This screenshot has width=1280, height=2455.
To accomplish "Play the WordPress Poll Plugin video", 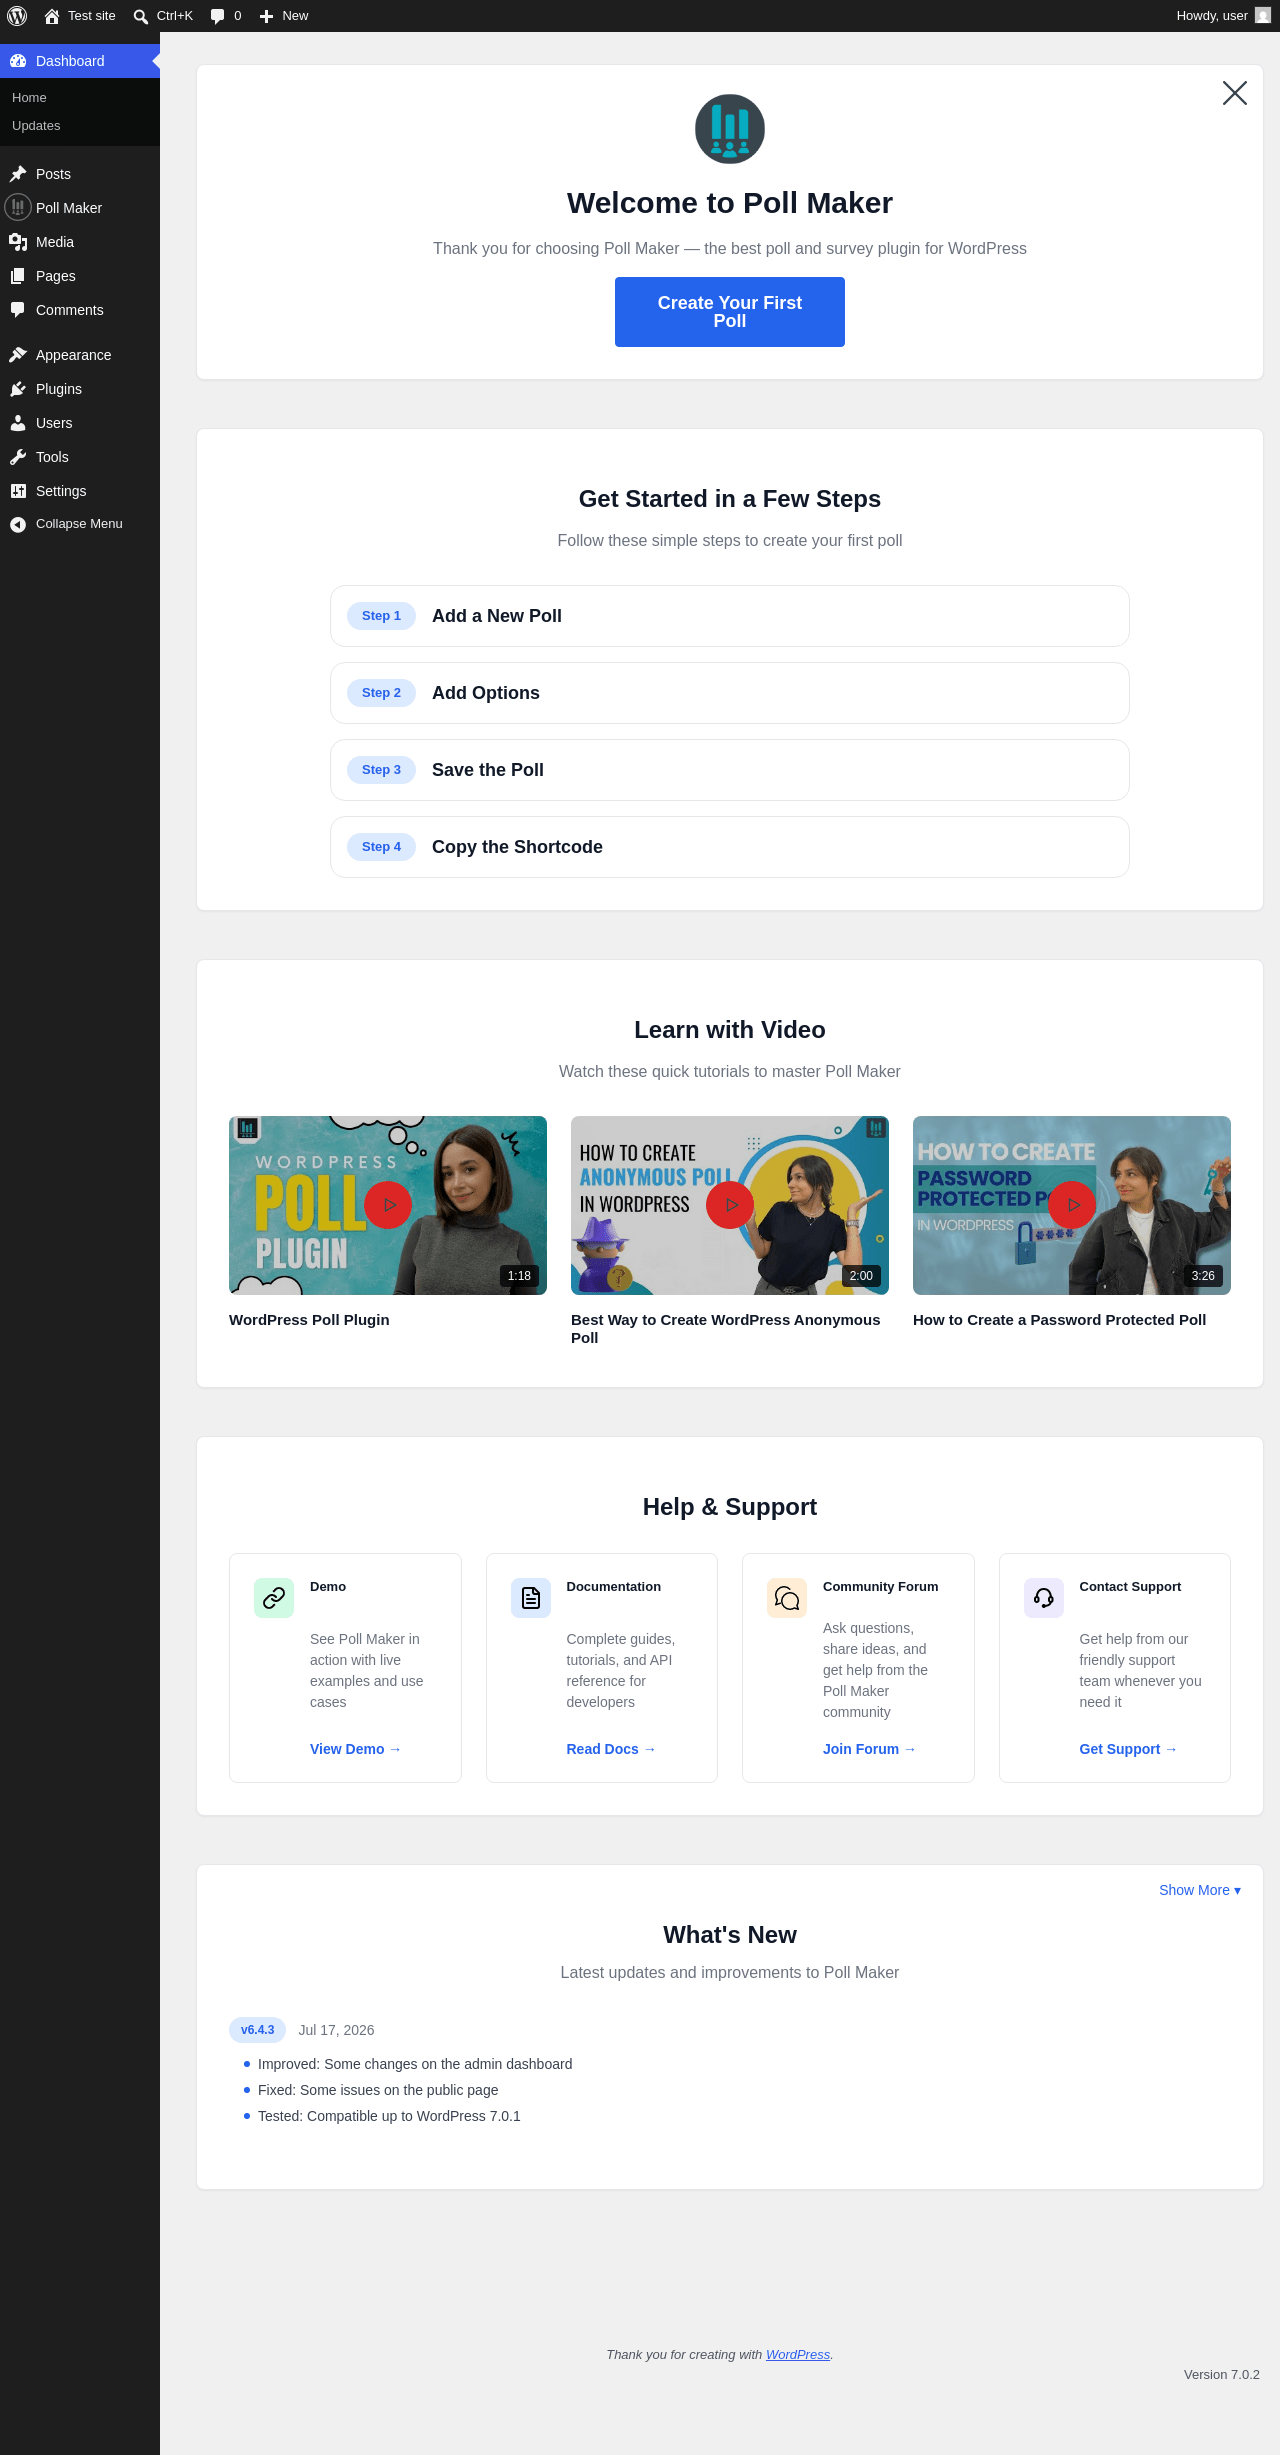I will coord(388,1205).
